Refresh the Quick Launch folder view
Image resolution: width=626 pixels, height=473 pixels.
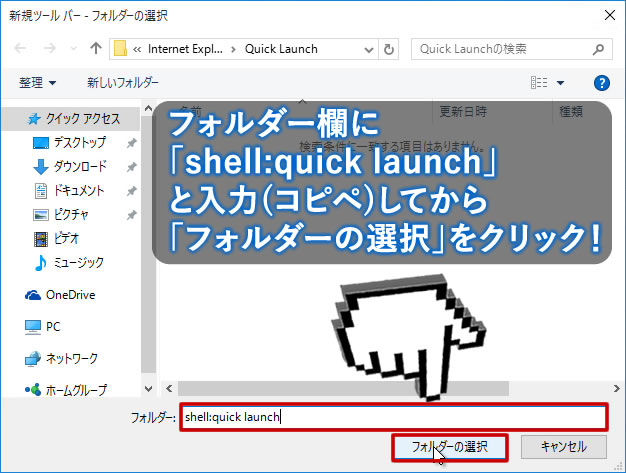[388, 49]
